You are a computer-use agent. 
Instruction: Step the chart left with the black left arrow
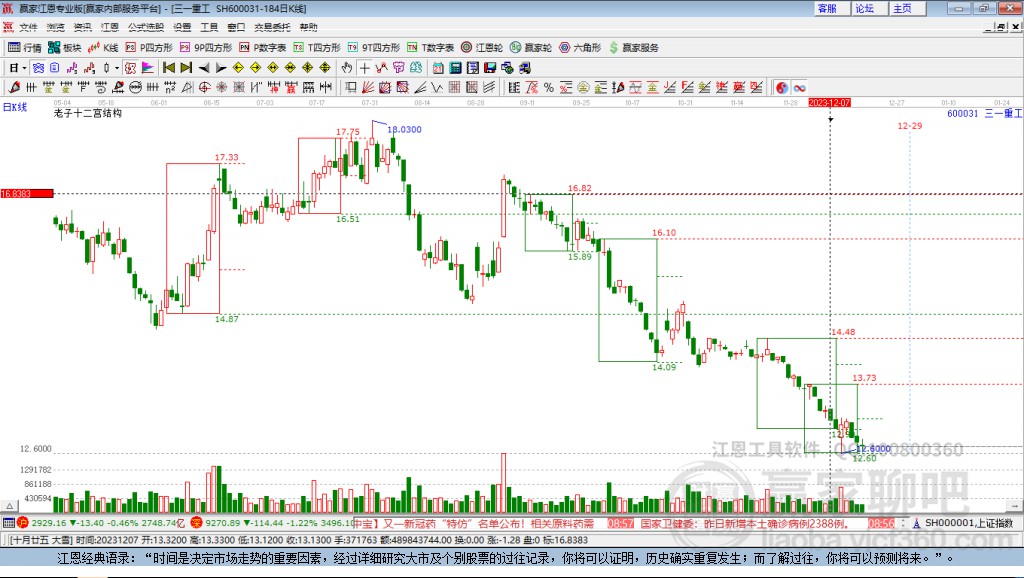click(204, 68)
